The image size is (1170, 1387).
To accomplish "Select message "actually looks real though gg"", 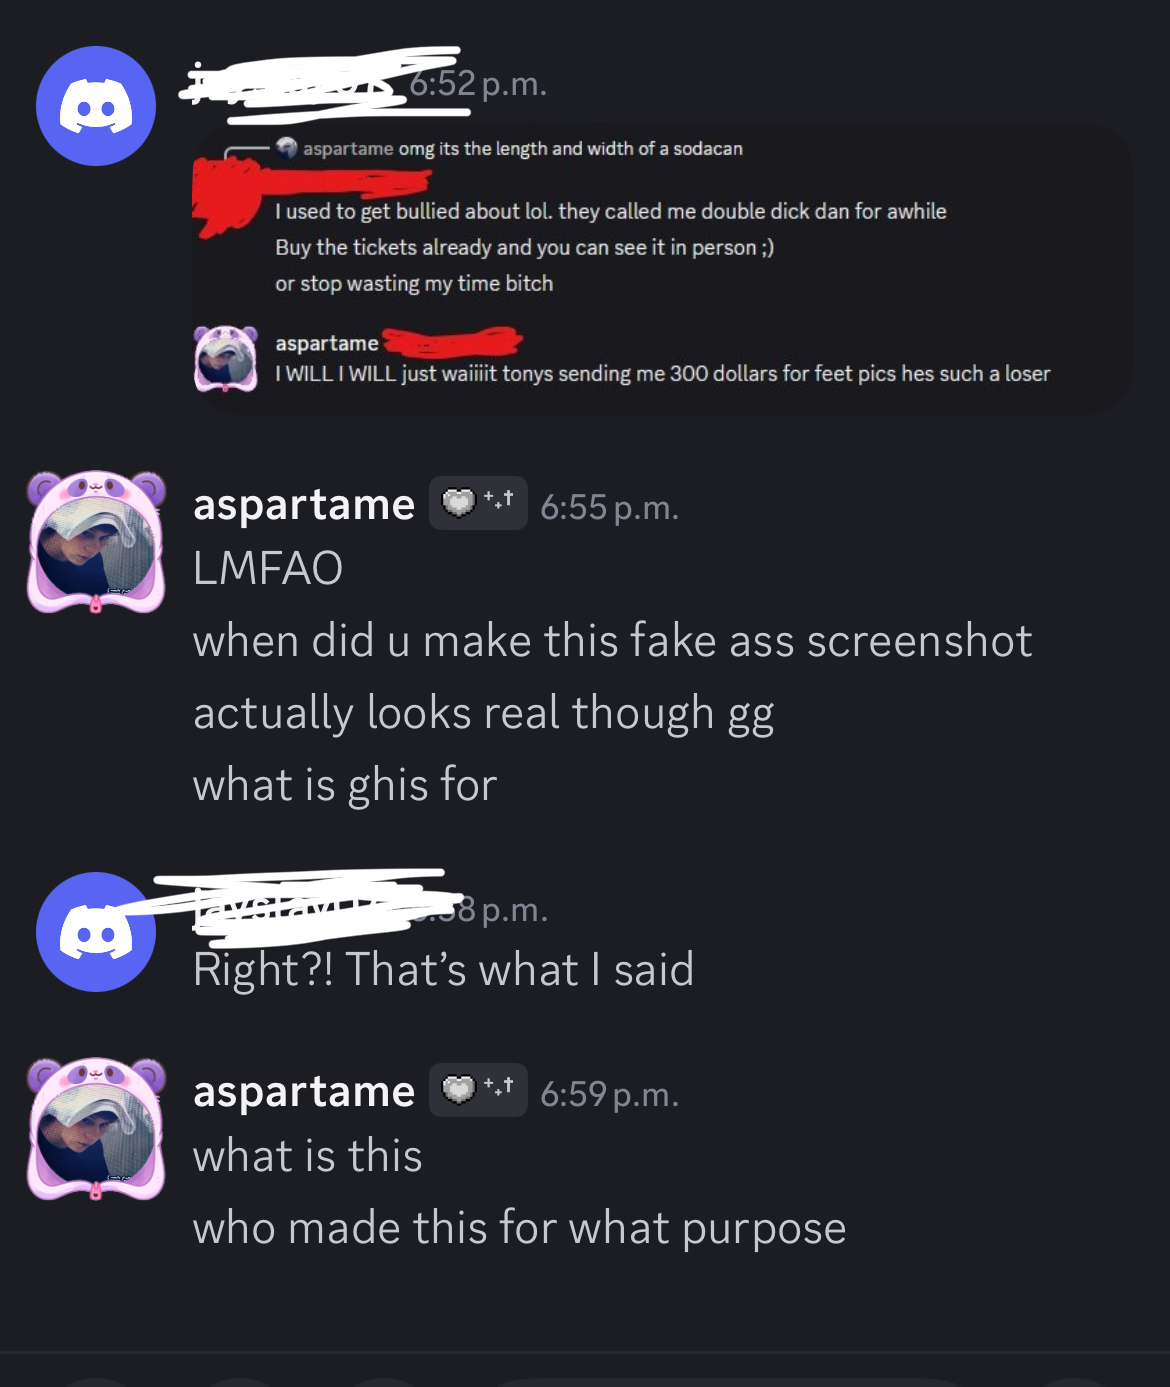I will pos(484,714).
